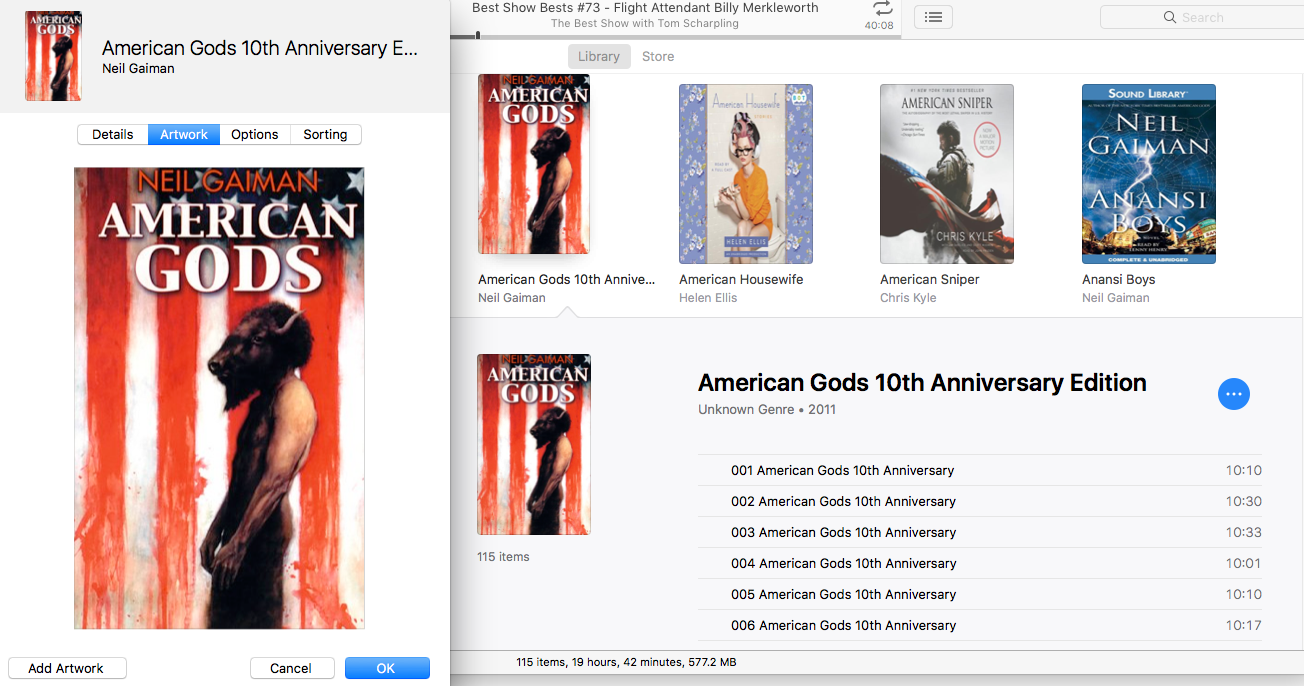Confirm with the OK button
1304x686 pixels.
click(387, 668)
